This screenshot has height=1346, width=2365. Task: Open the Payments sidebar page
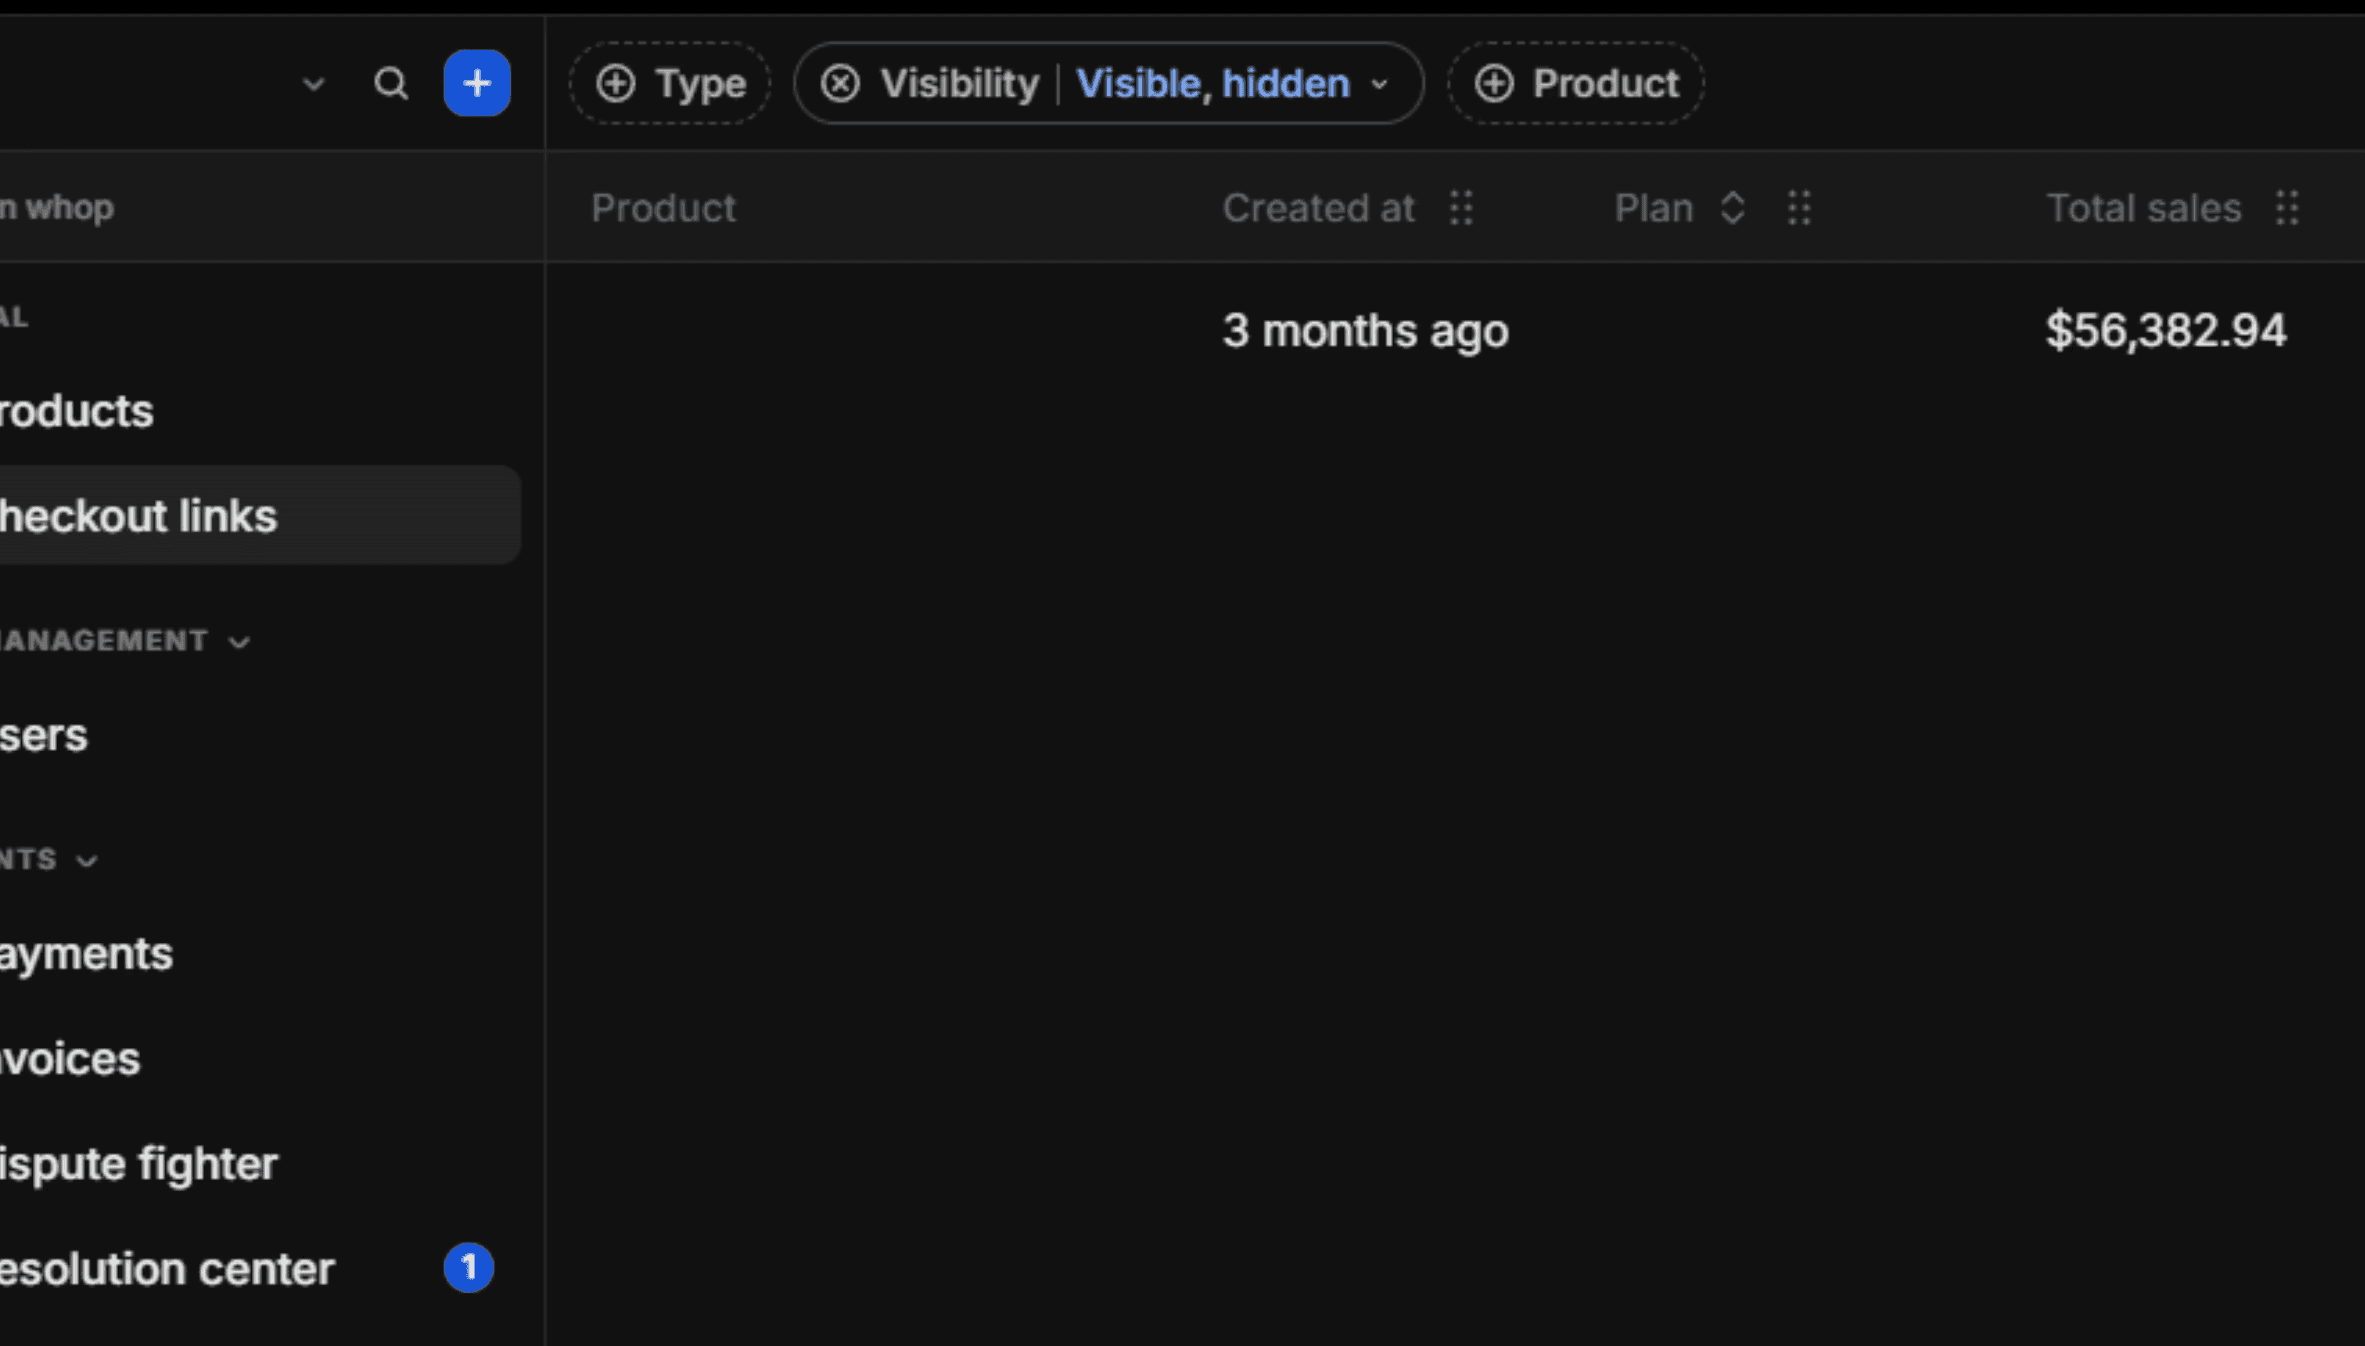(86, 954)
